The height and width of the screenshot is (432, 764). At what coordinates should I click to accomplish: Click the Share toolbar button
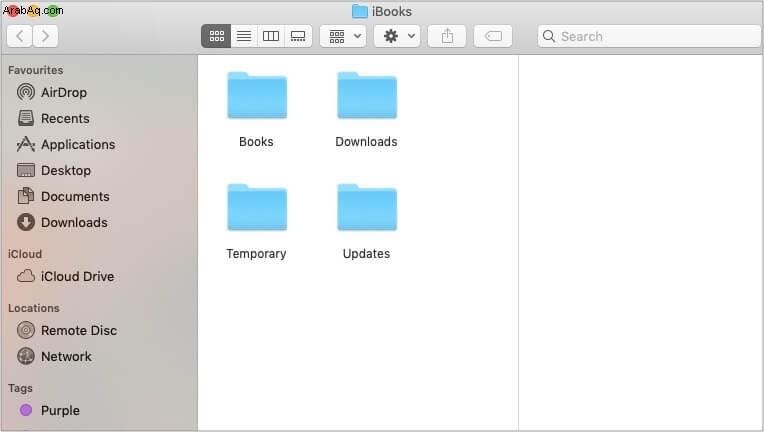[447, 36]
